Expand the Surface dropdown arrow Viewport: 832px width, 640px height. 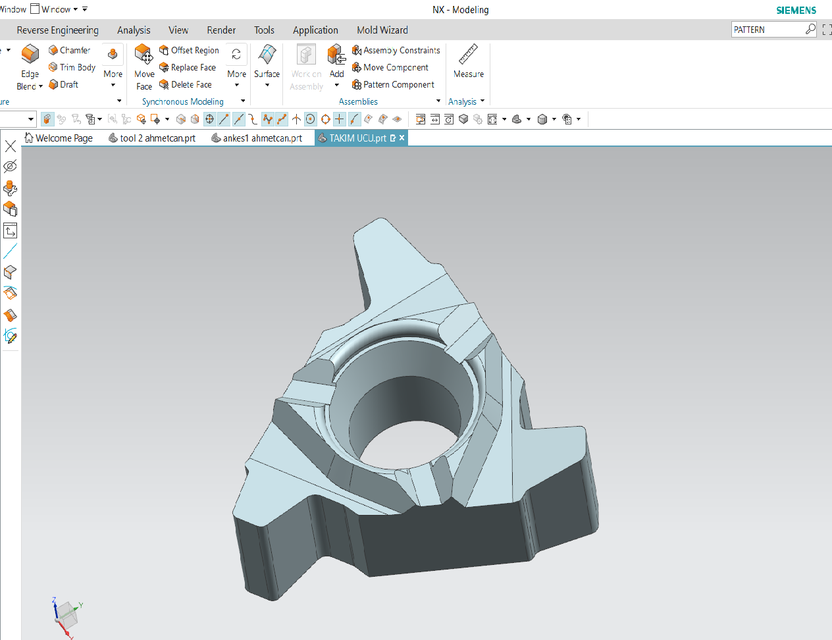coord(267,84)
